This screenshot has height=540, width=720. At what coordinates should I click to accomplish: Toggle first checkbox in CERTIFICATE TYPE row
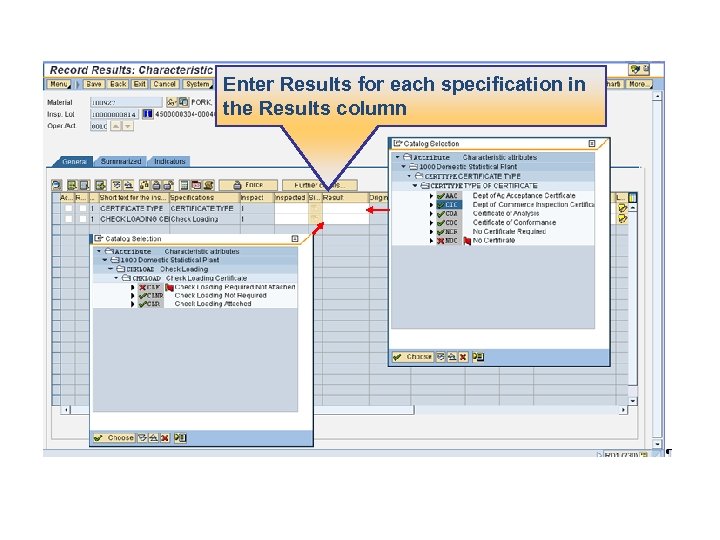(x=68, y=208)
